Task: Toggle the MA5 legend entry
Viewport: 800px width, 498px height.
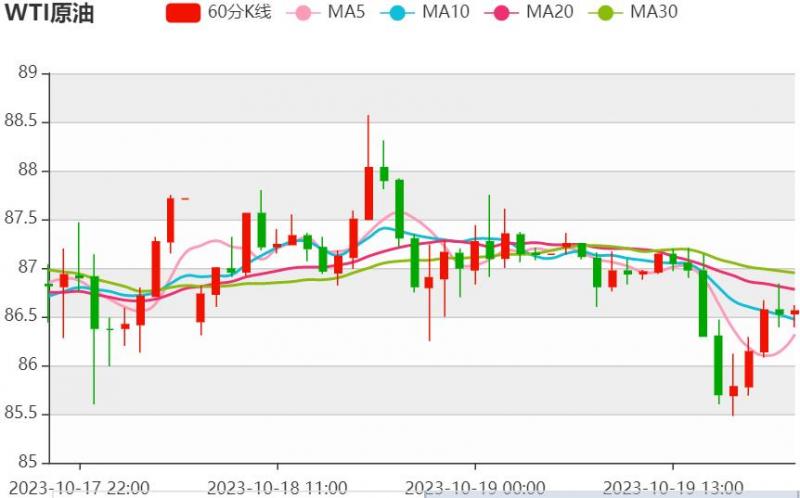Action: [326, 12]
